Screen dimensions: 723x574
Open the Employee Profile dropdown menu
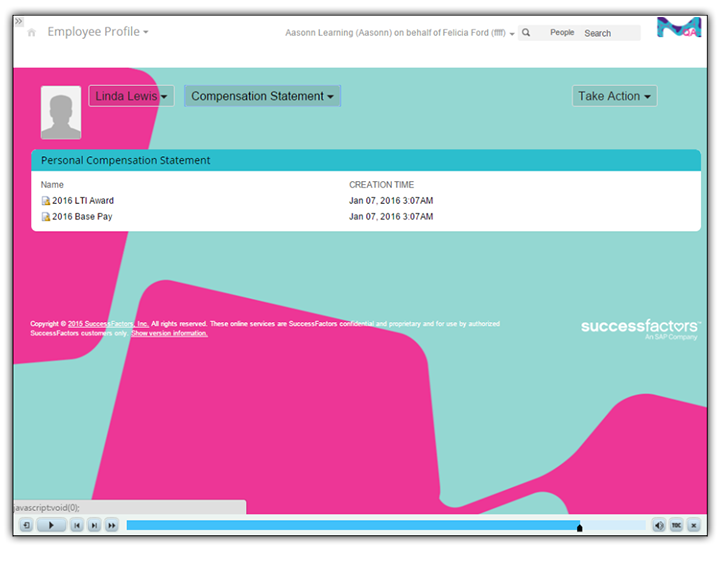98,32
